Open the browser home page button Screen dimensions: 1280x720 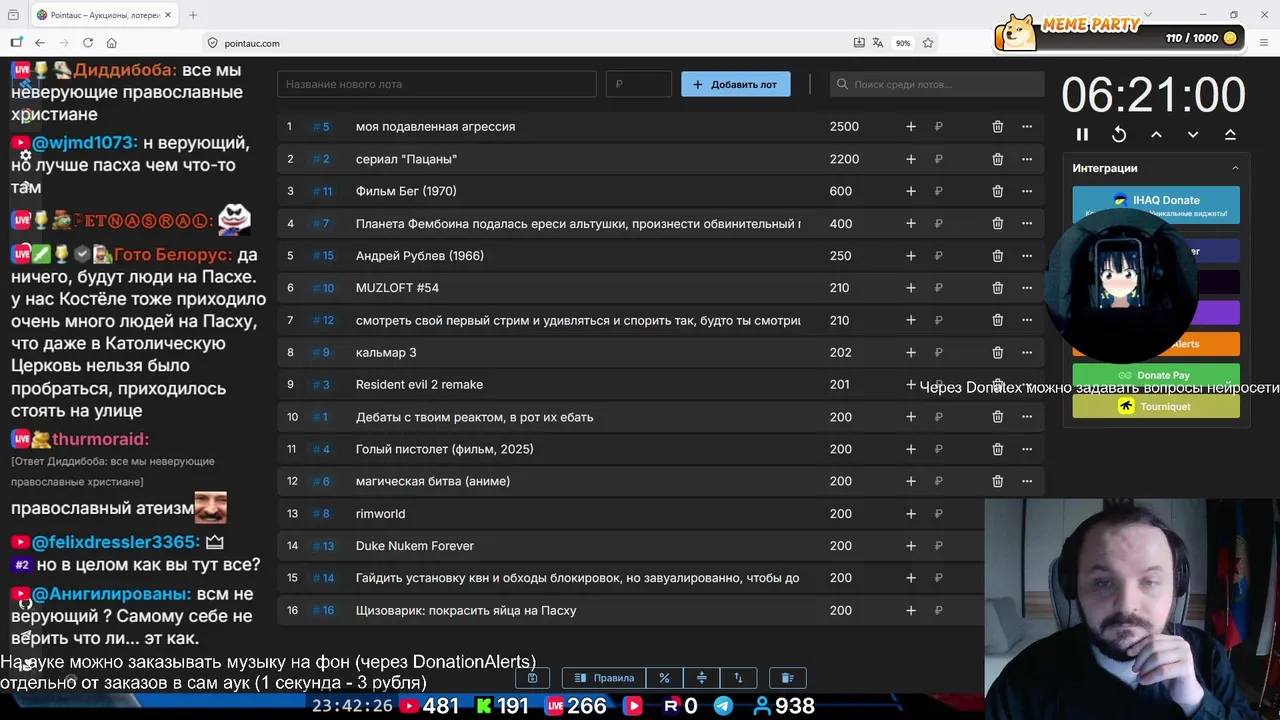coord(112,43)
